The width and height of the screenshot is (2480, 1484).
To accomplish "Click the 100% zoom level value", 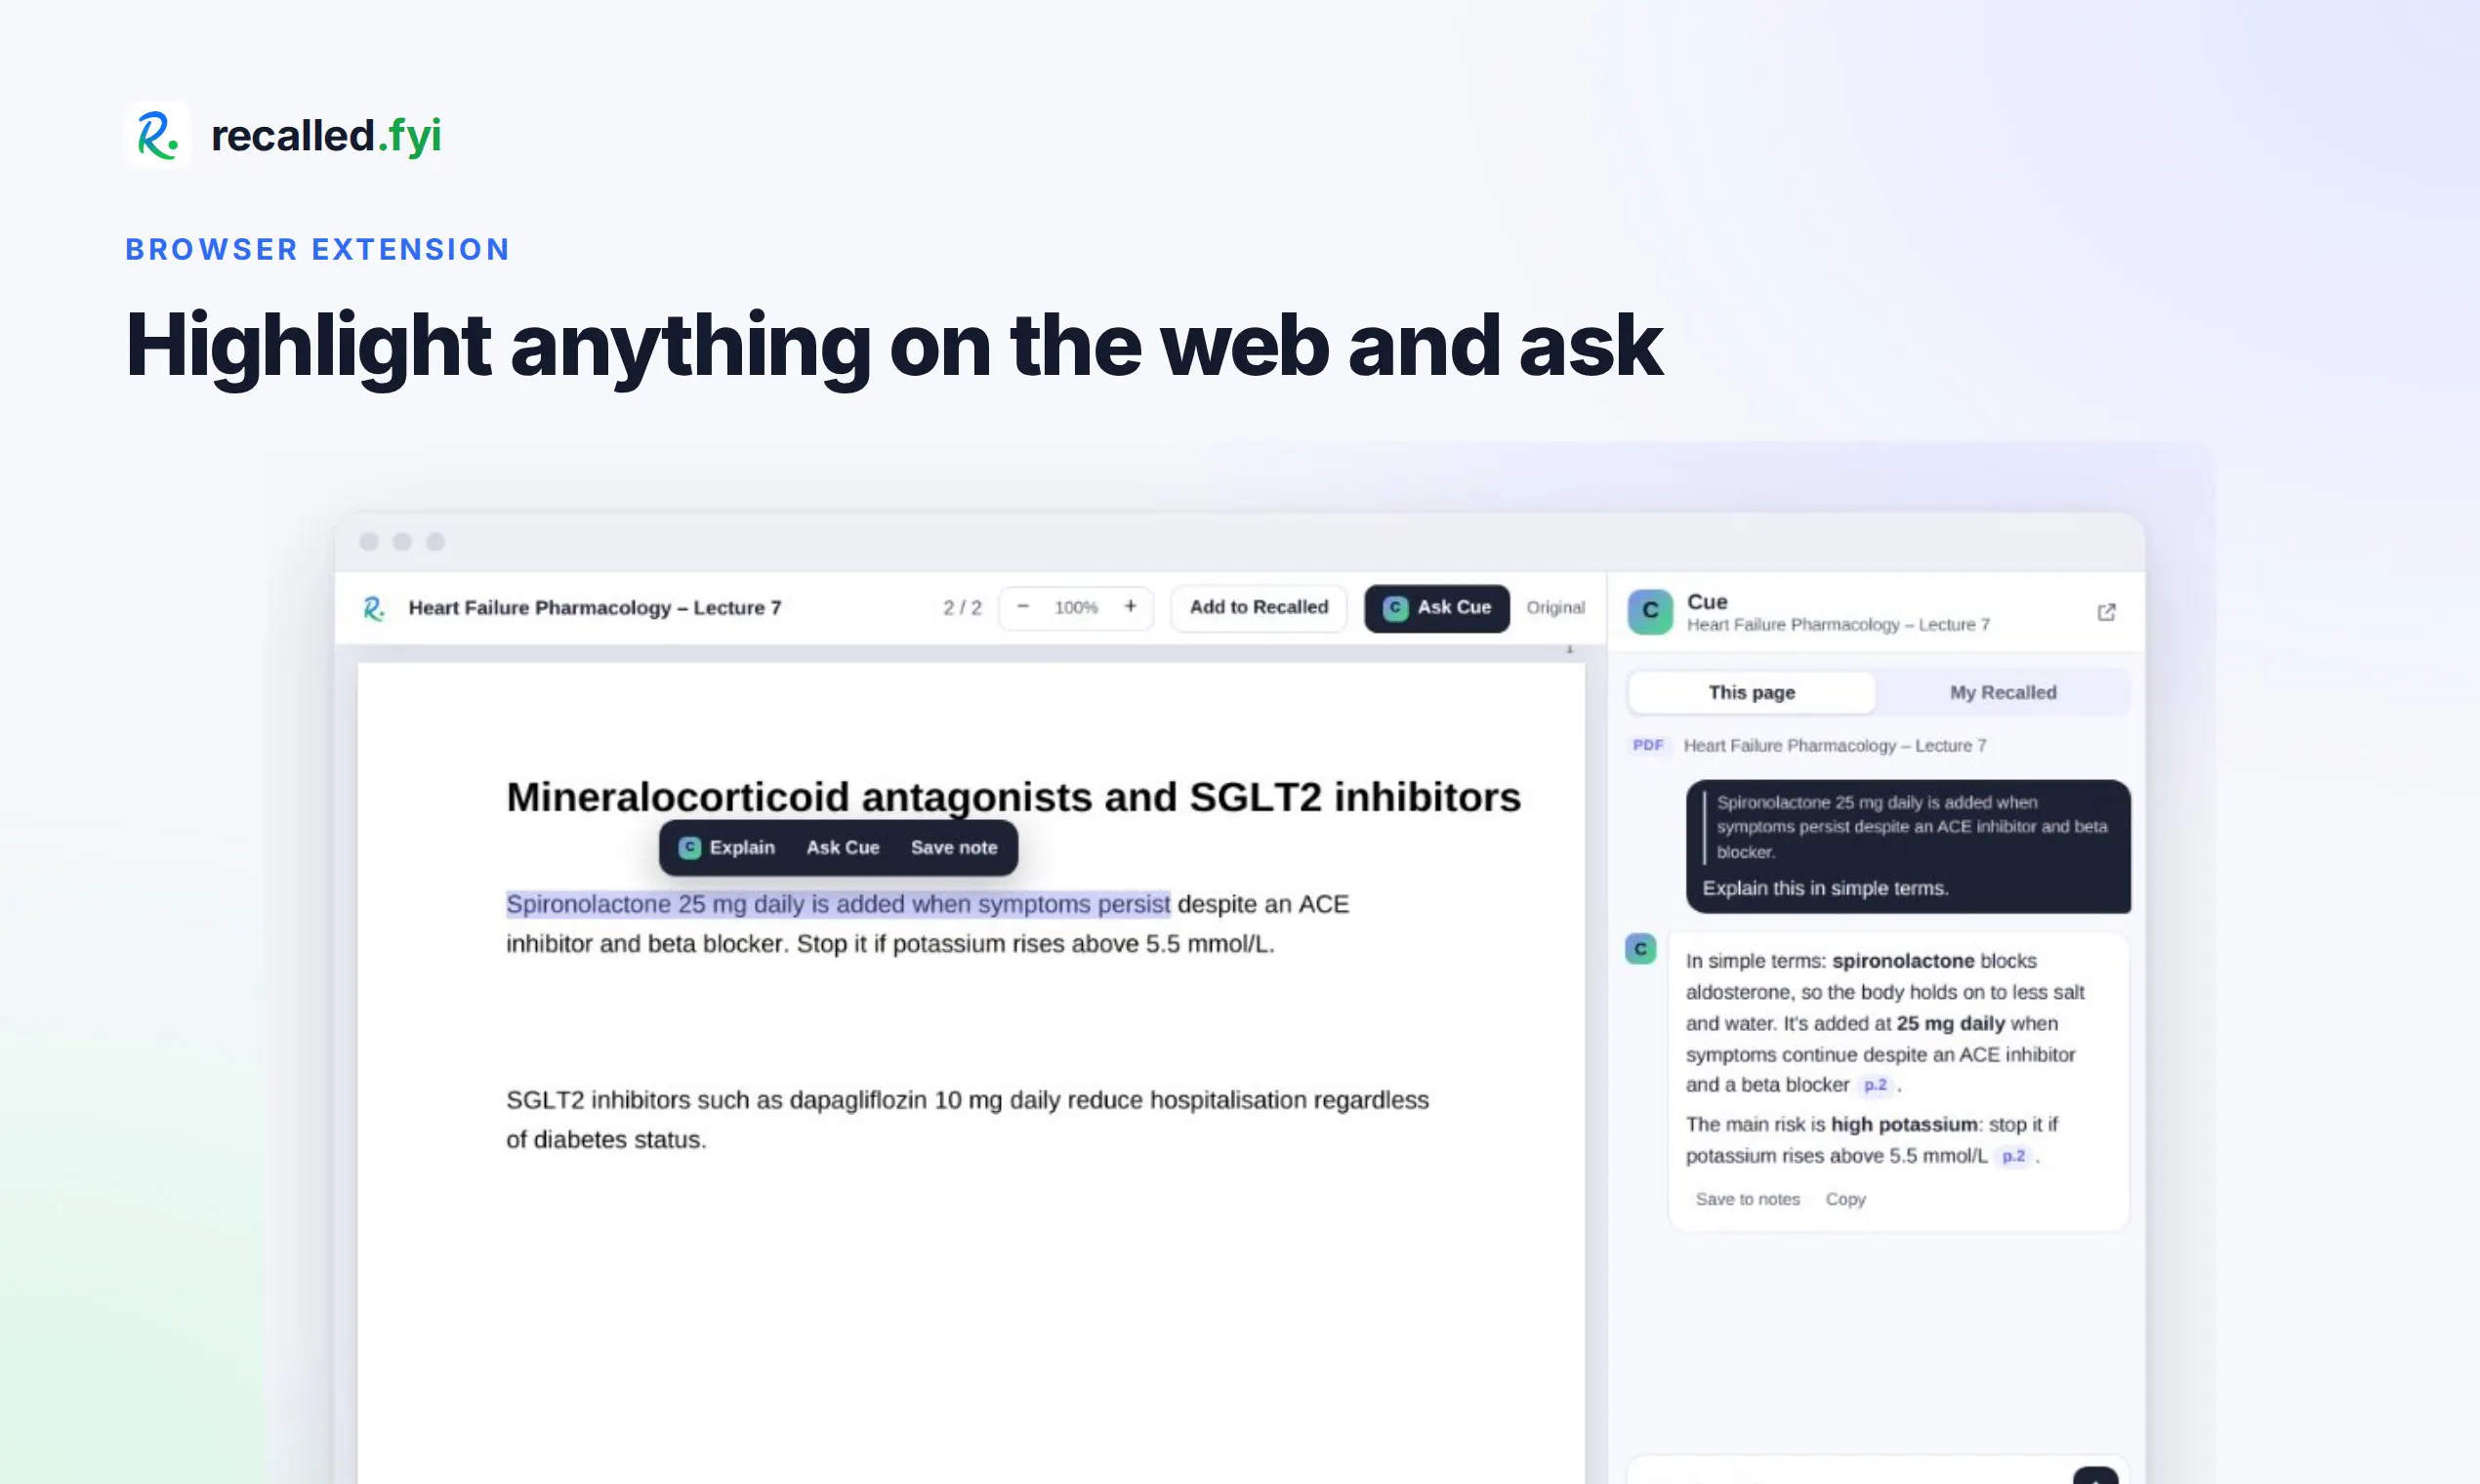I will 1076,608.
